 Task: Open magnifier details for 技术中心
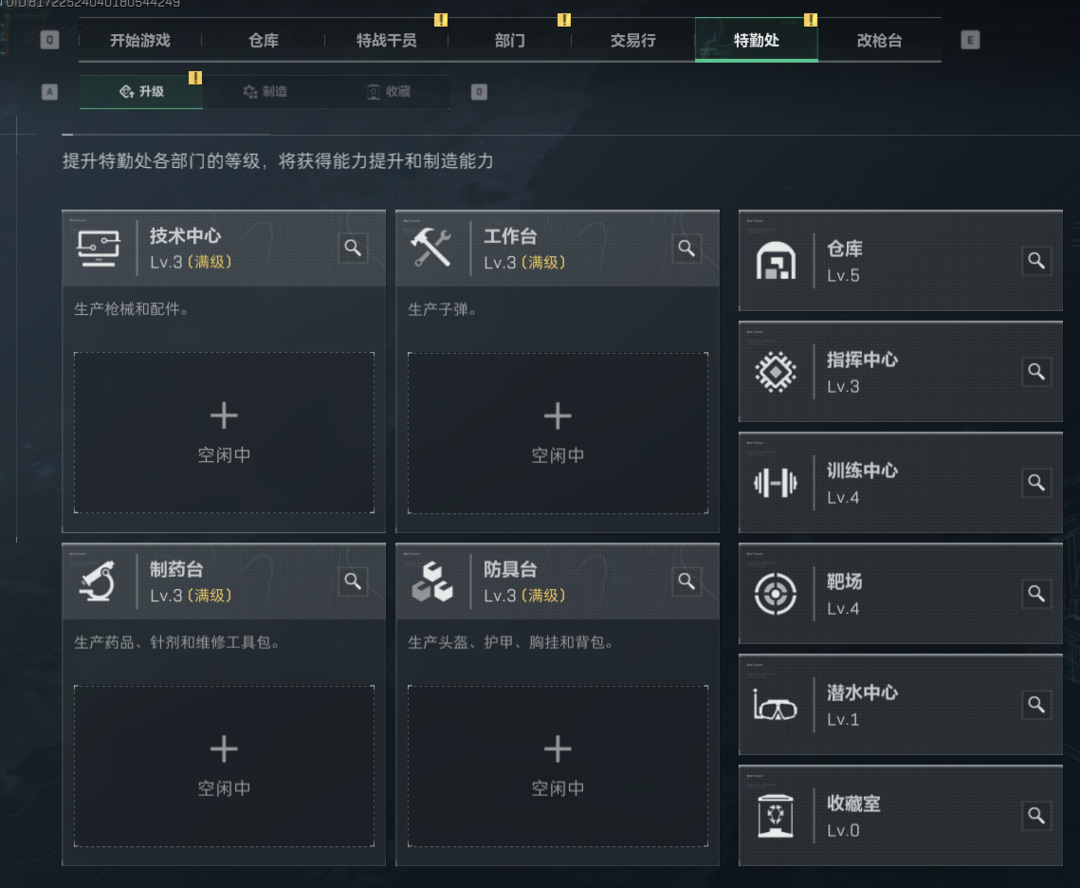tap(353, 248)
